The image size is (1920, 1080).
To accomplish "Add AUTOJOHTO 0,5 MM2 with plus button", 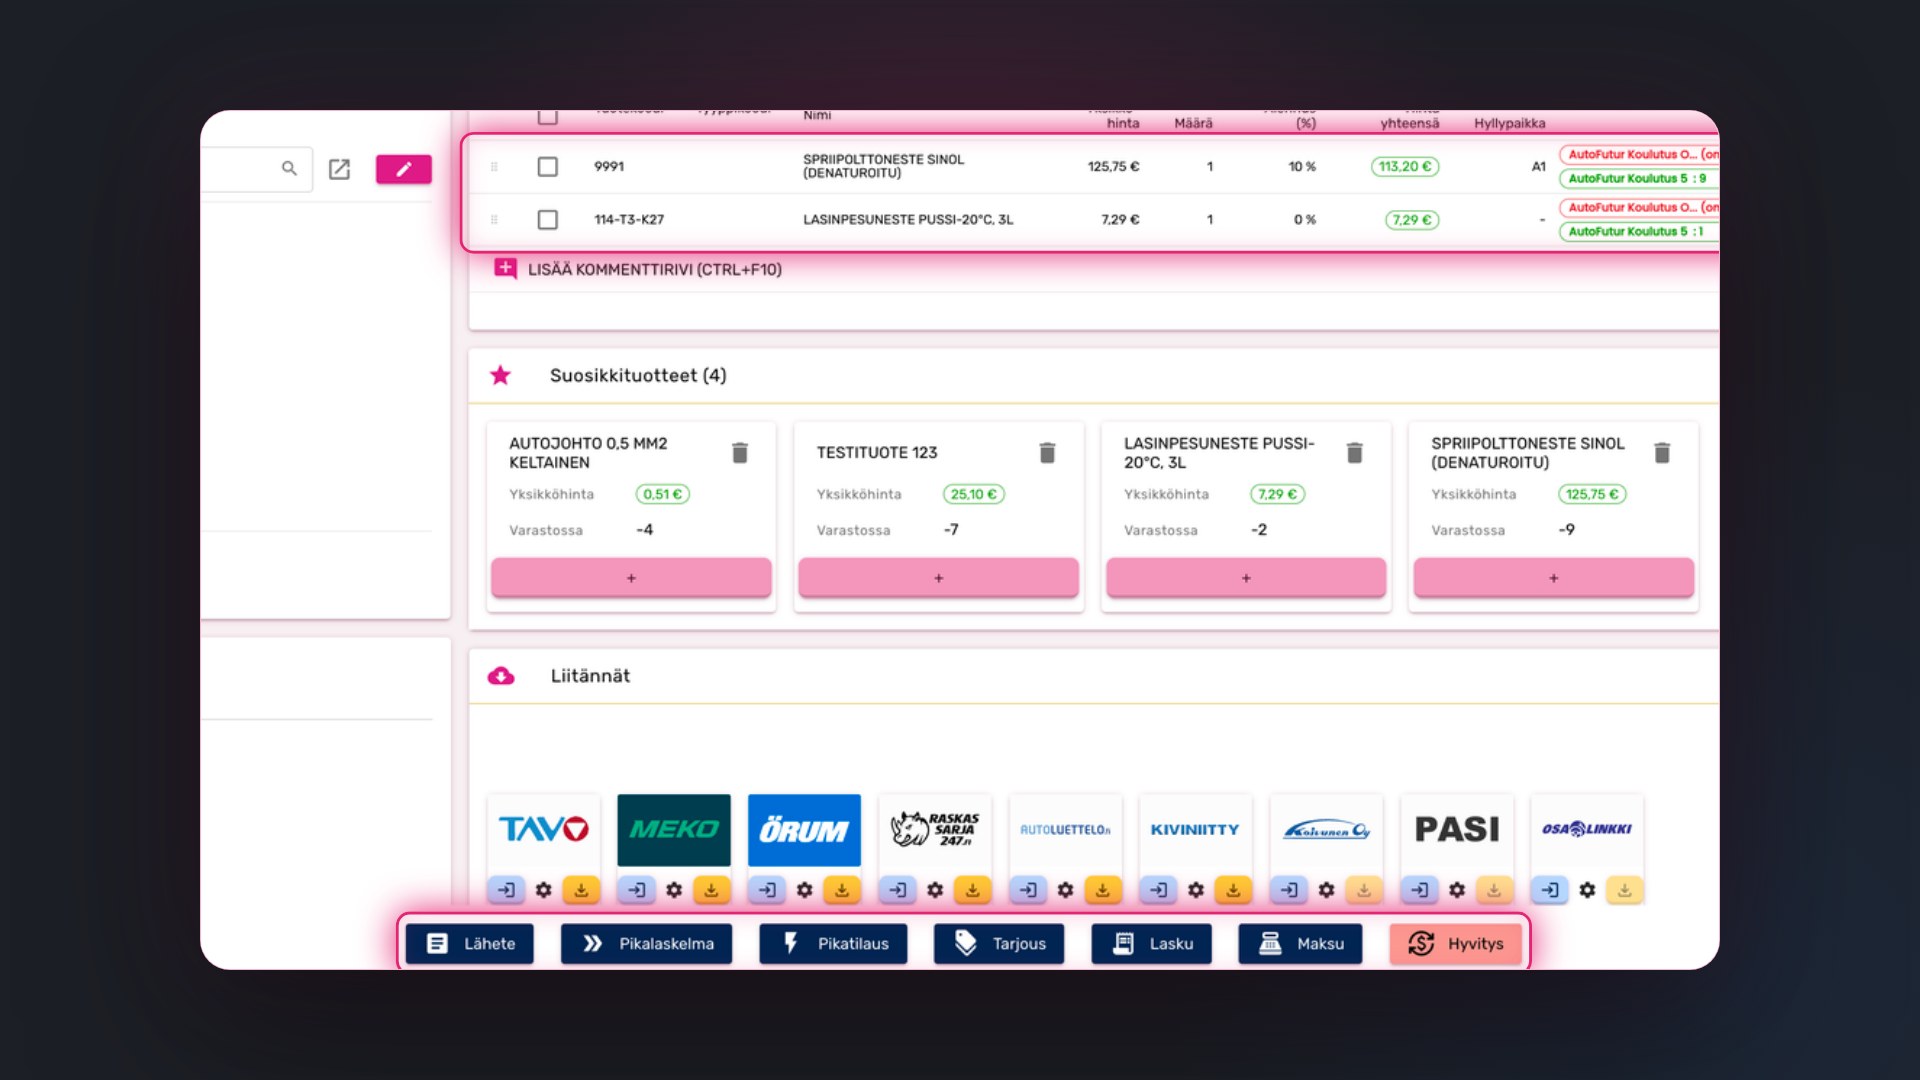I will [x=631, y=578].
